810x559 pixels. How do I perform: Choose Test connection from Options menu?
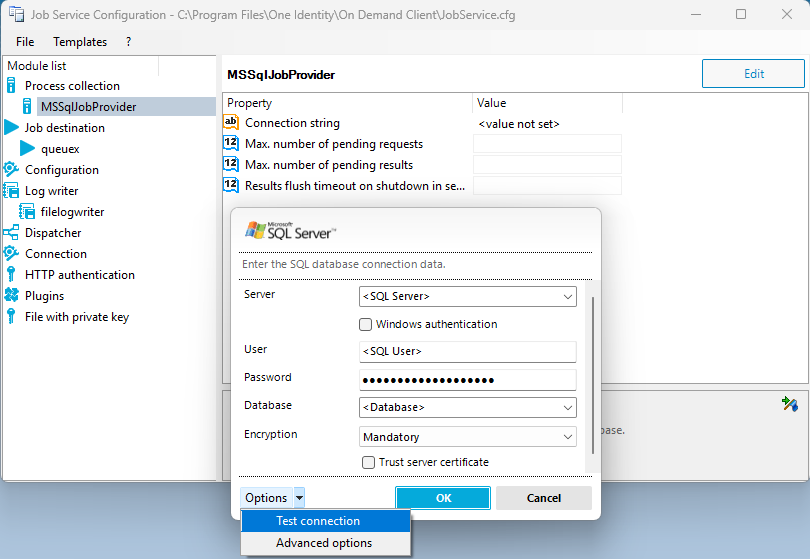326,521
